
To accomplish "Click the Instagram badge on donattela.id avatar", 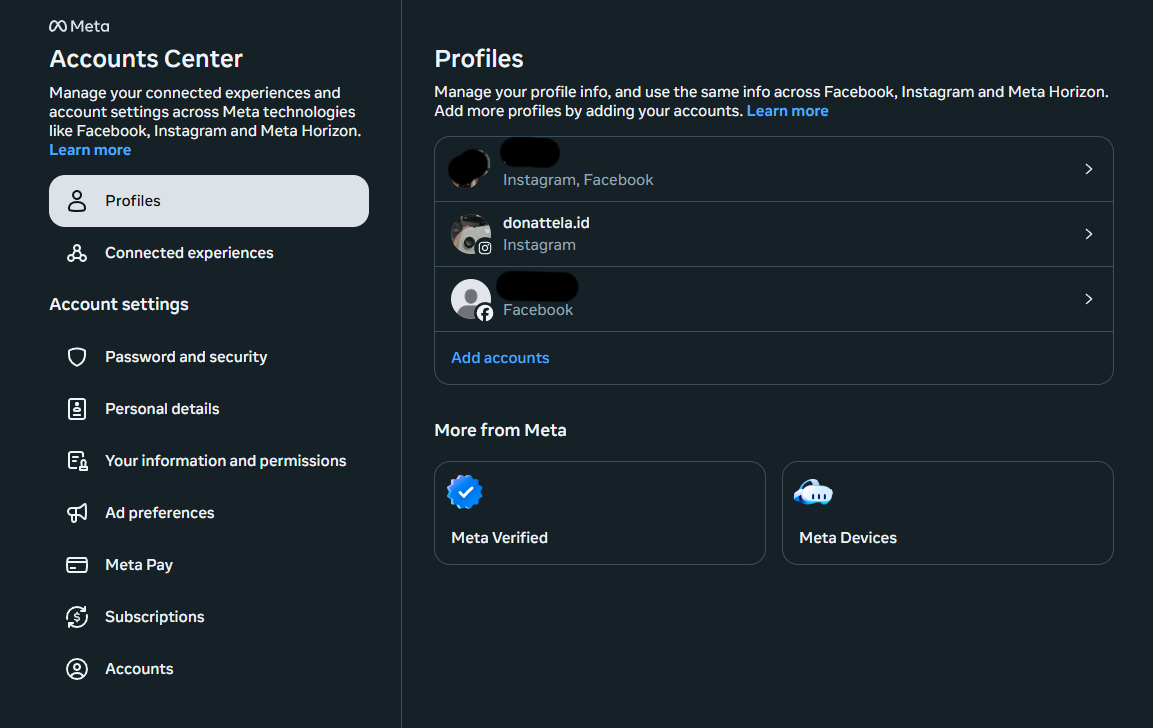I will pos(486,248).
